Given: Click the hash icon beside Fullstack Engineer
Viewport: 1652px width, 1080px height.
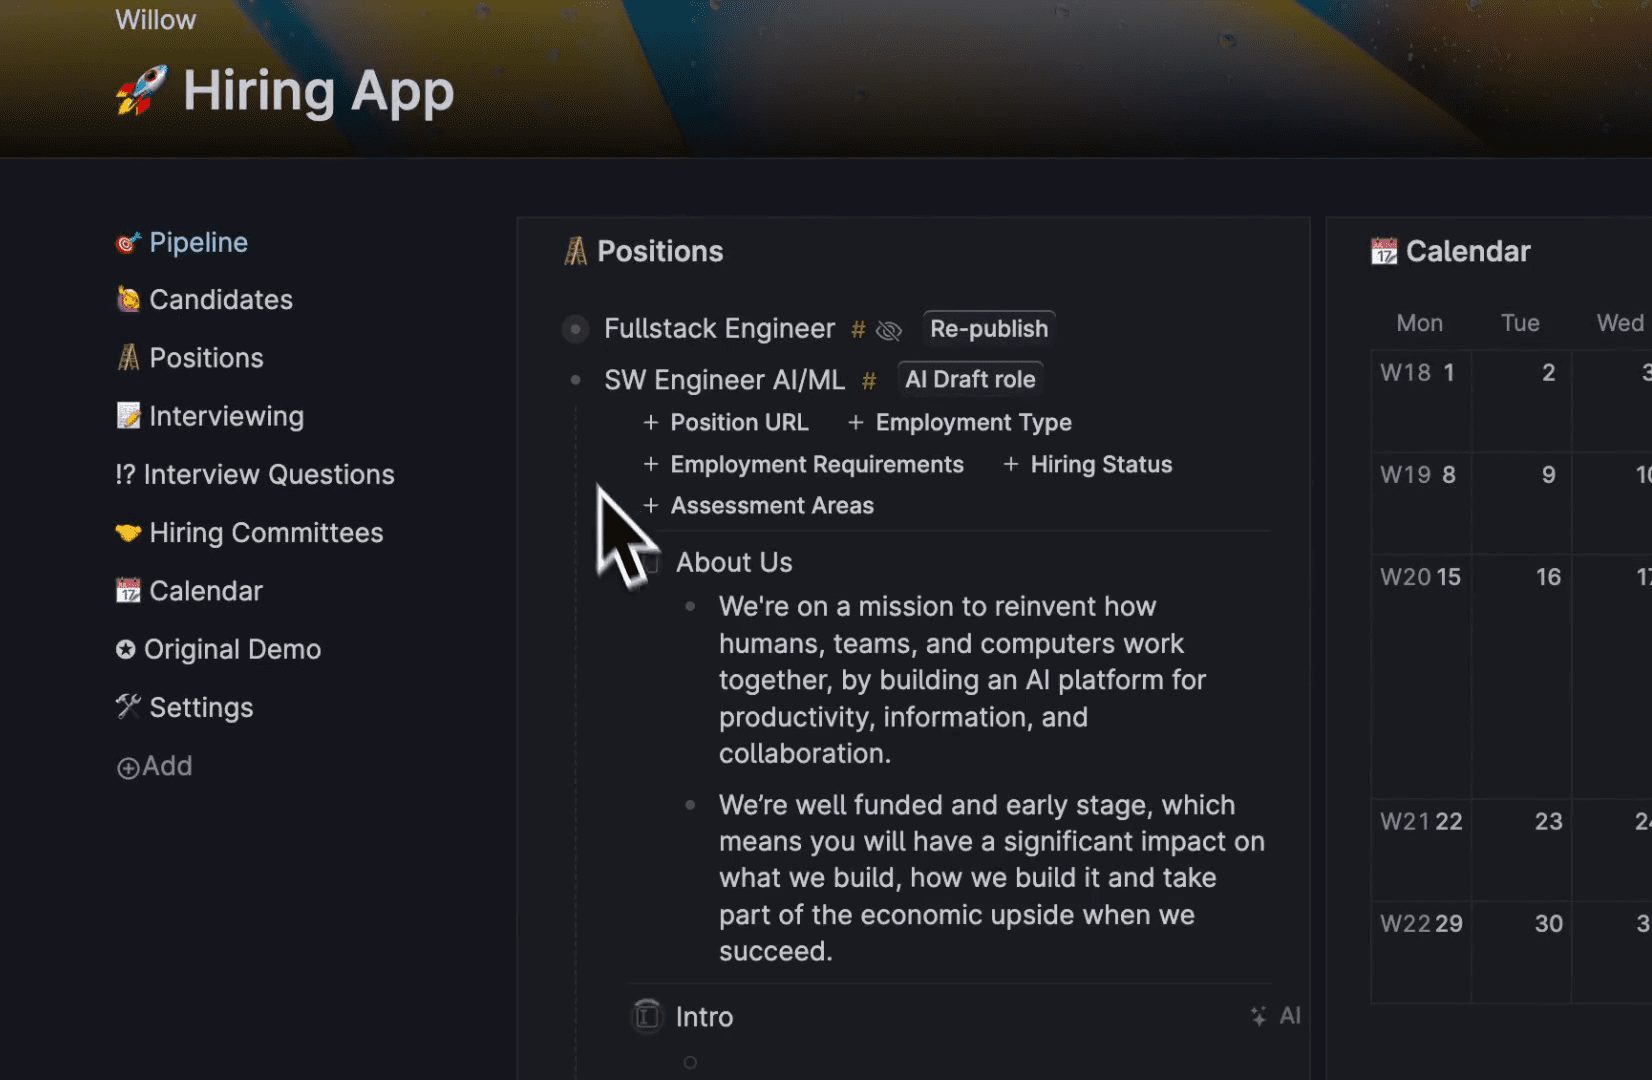Looking at the screenshot, I should (858, 329).
